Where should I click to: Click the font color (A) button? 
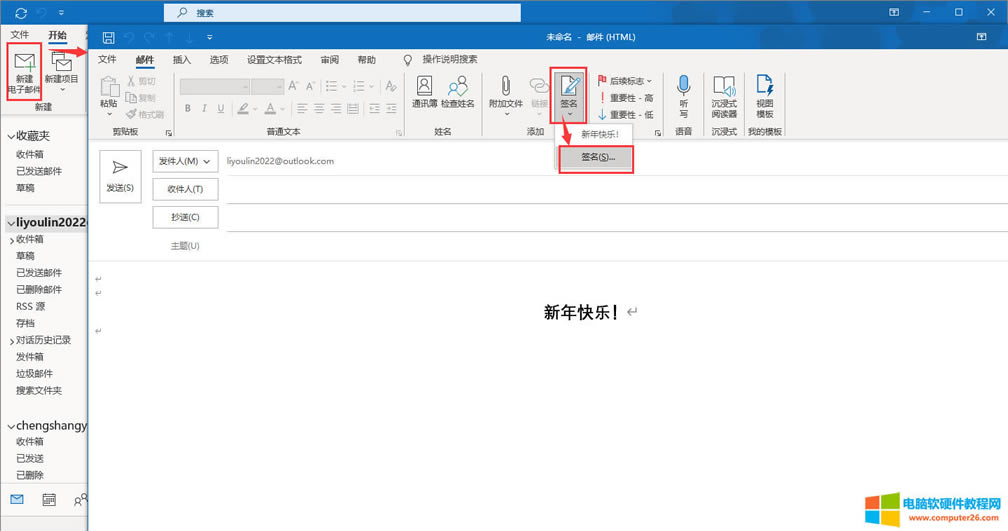tap(269, 109)
